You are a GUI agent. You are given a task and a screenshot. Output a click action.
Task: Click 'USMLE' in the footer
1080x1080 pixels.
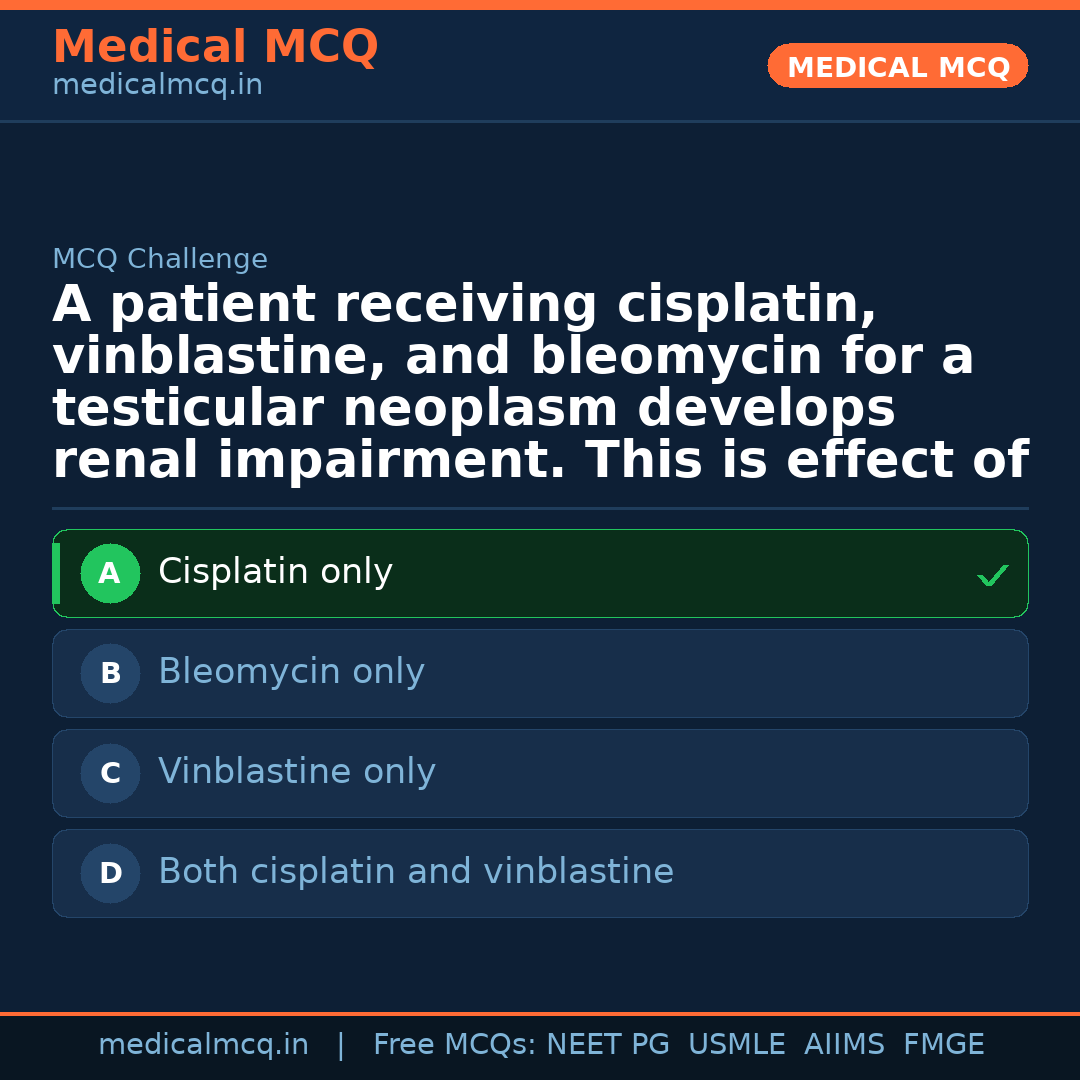coord(736,1045)
